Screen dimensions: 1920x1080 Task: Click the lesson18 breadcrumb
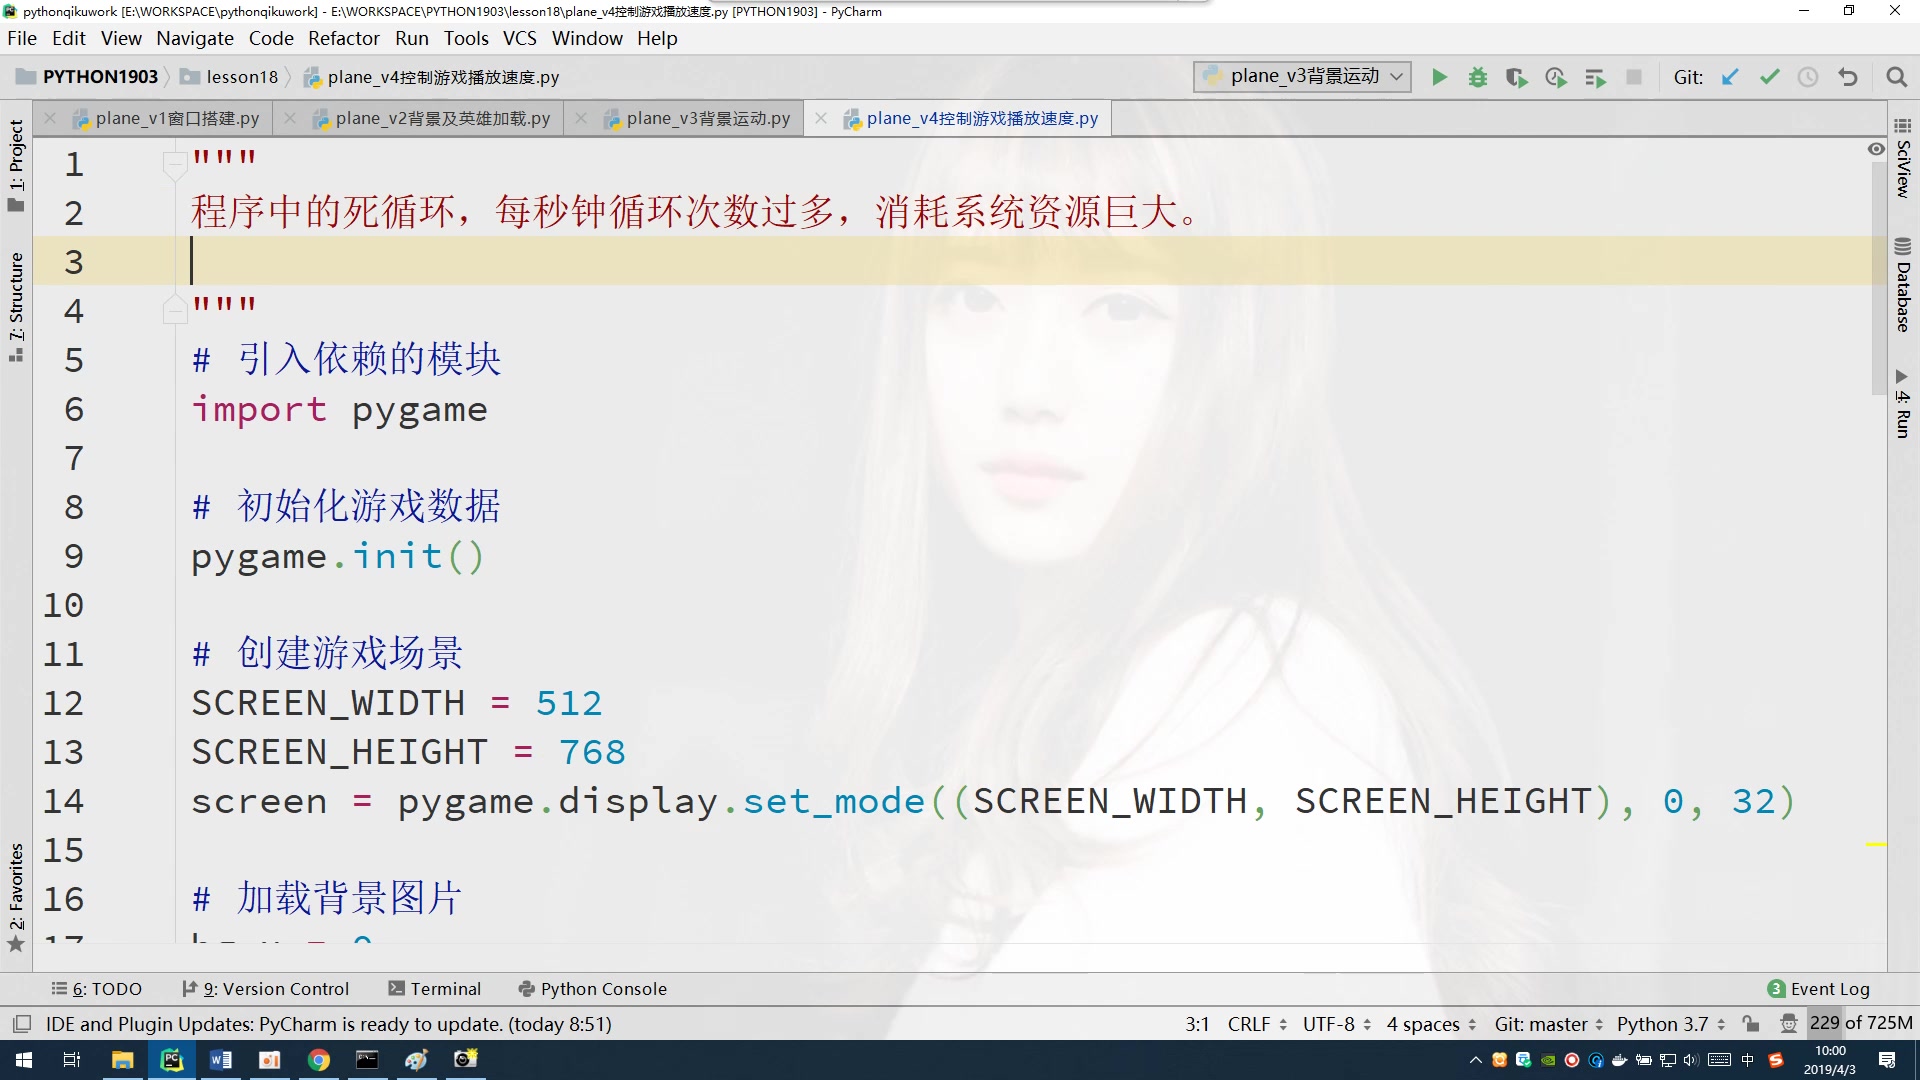[240, 76]
